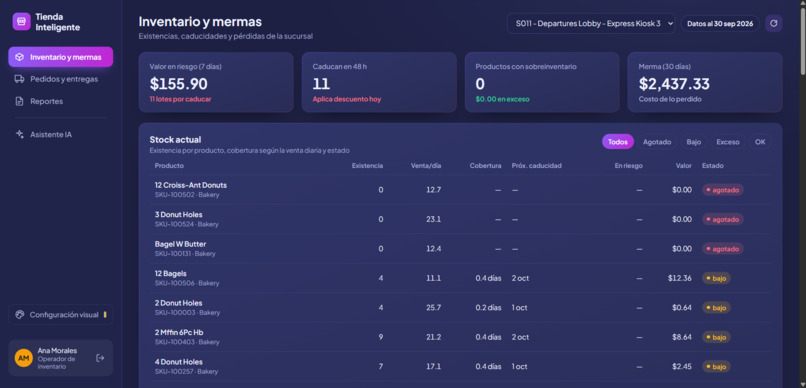Click the $12.36 value for 12 Bagels

coord(680,278)
